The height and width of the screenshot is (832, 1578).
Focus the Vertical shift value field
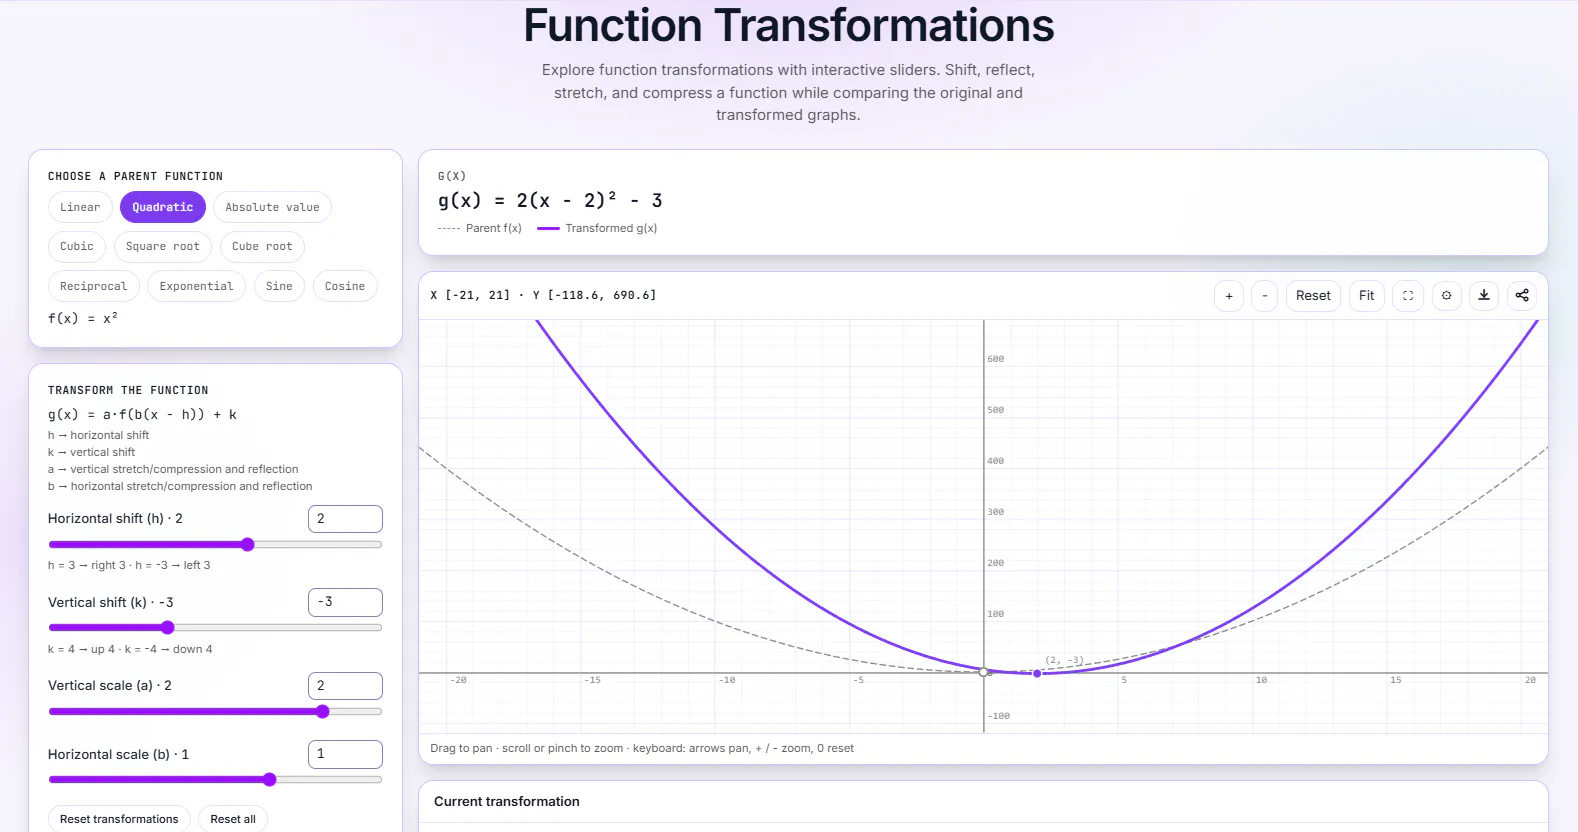pos(345,602)
